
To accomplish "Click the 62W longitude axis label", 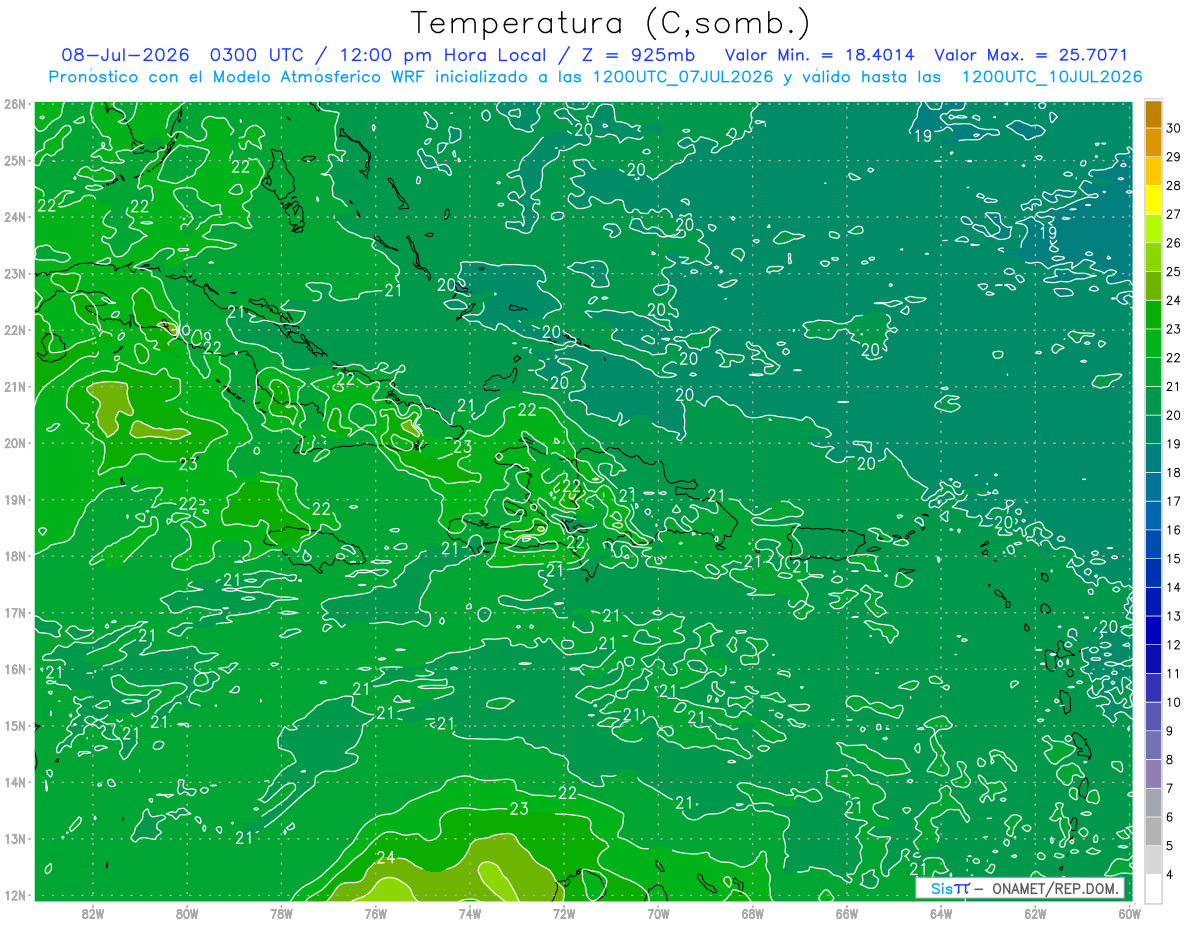I will (1035, 913).
